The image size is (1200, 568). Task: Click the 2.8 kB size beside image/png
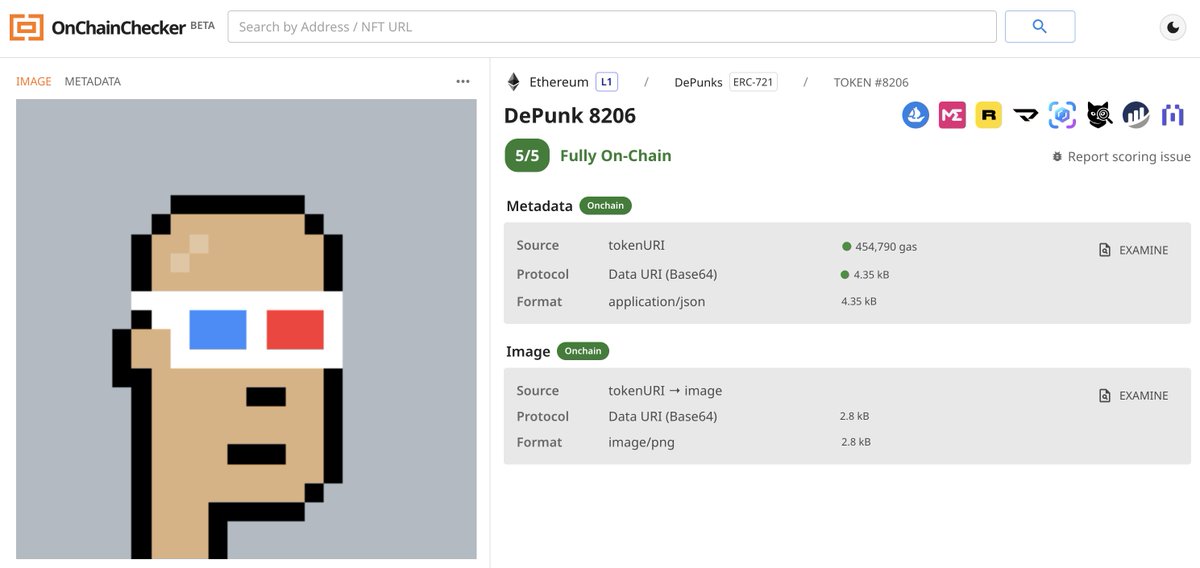[856, 442]
